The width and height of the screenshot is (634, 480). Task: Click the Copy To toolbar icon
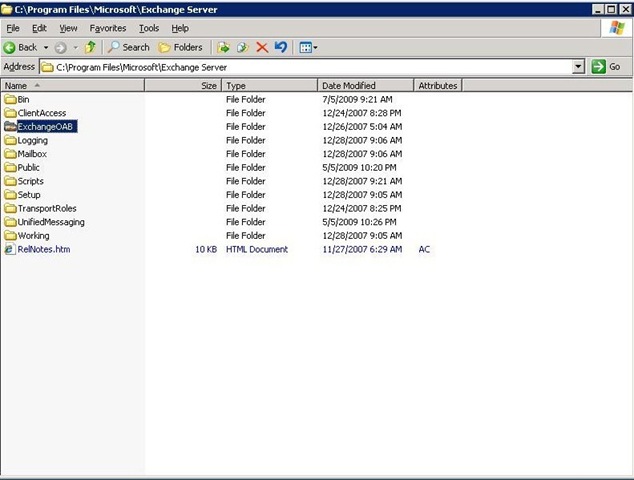click(242, 47)
